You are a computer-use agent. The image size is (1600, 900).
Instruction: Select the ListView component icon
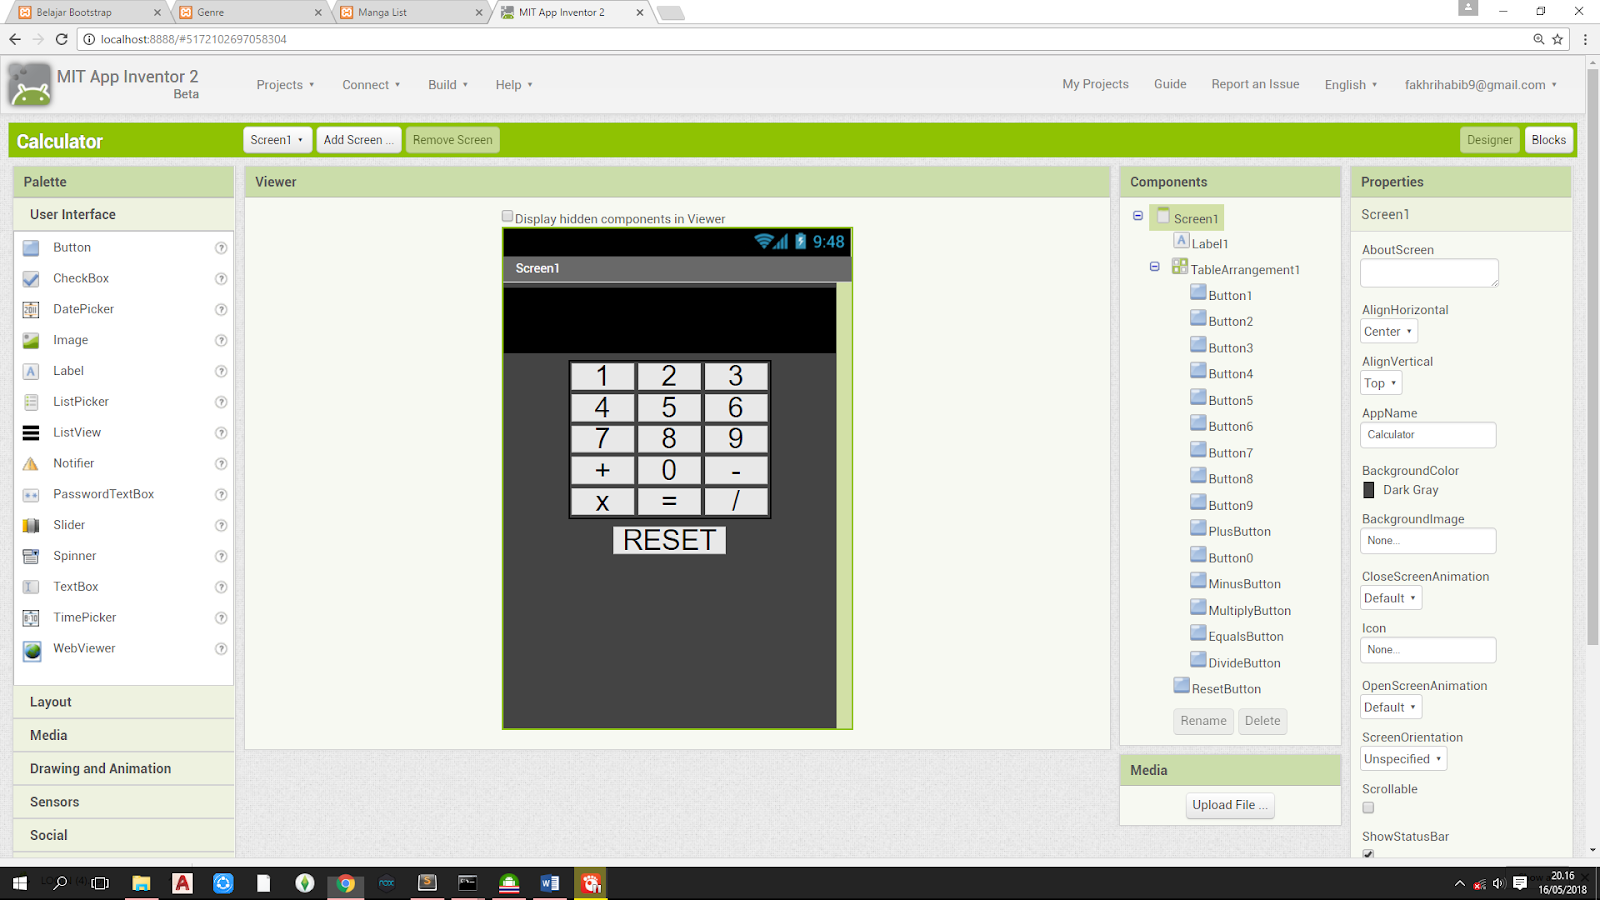(x=31, y=432)
